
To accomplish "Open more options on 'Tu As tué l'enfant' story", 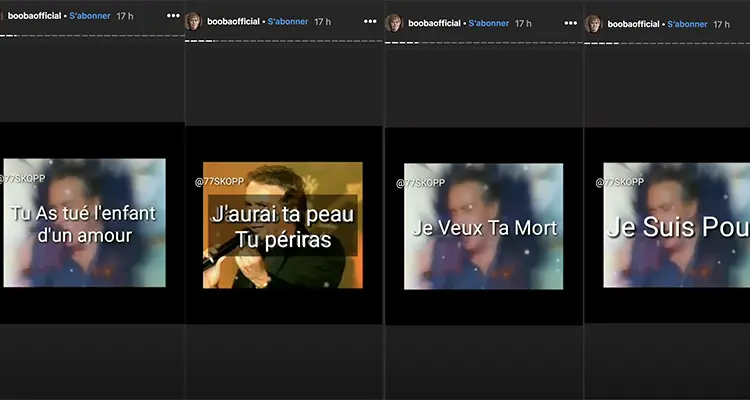I will (172, 17).
